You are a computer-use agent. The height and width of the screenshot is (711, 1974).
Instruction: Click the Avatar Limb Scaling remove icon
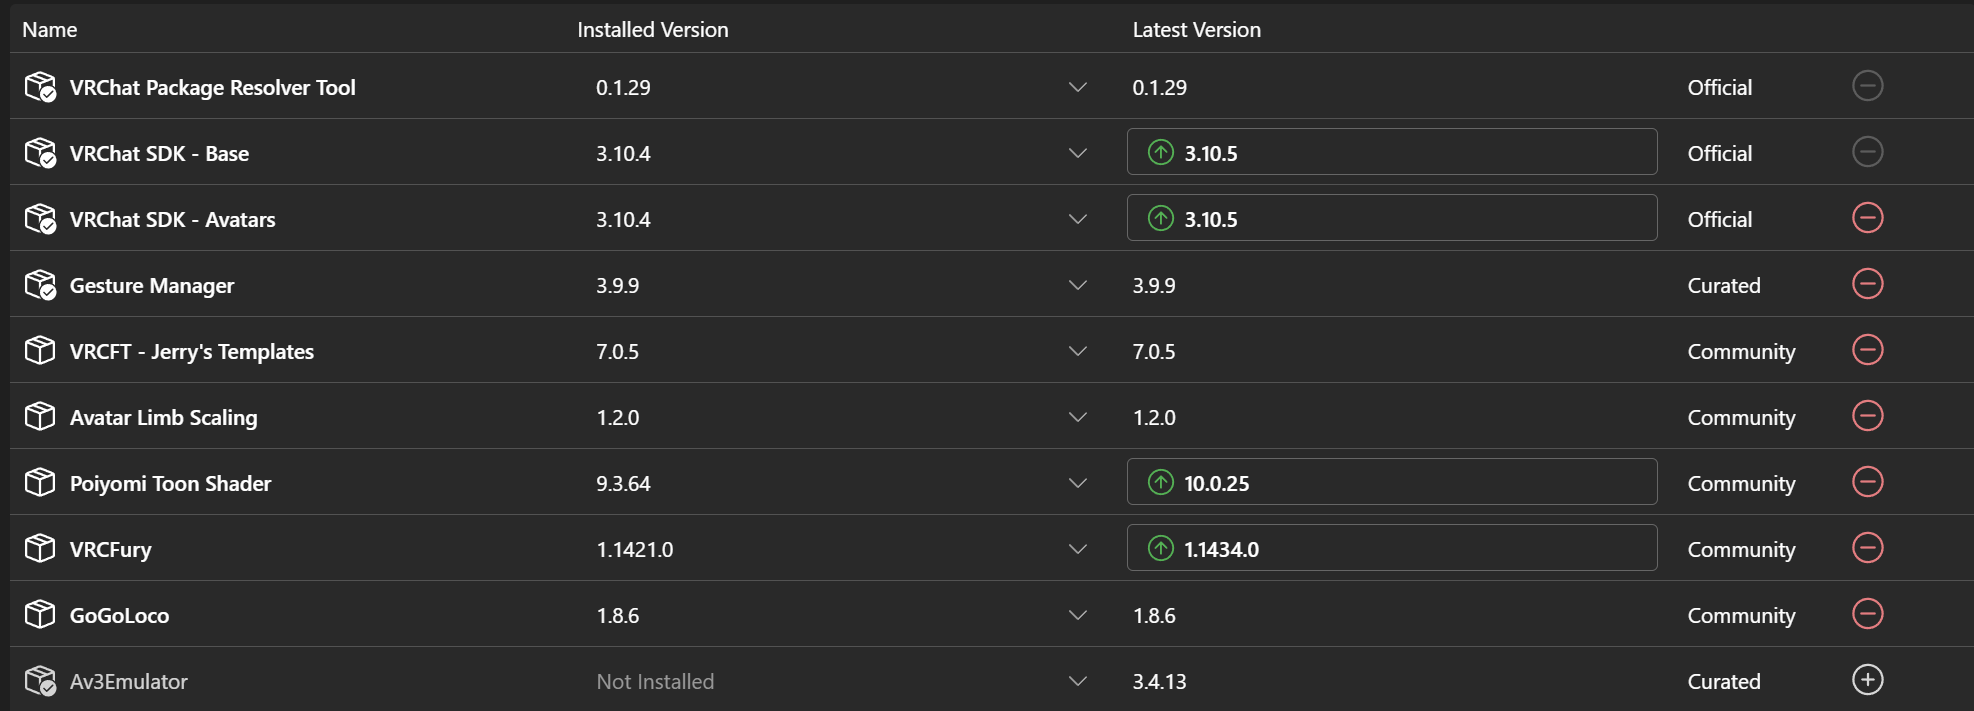click(1867, 416)
